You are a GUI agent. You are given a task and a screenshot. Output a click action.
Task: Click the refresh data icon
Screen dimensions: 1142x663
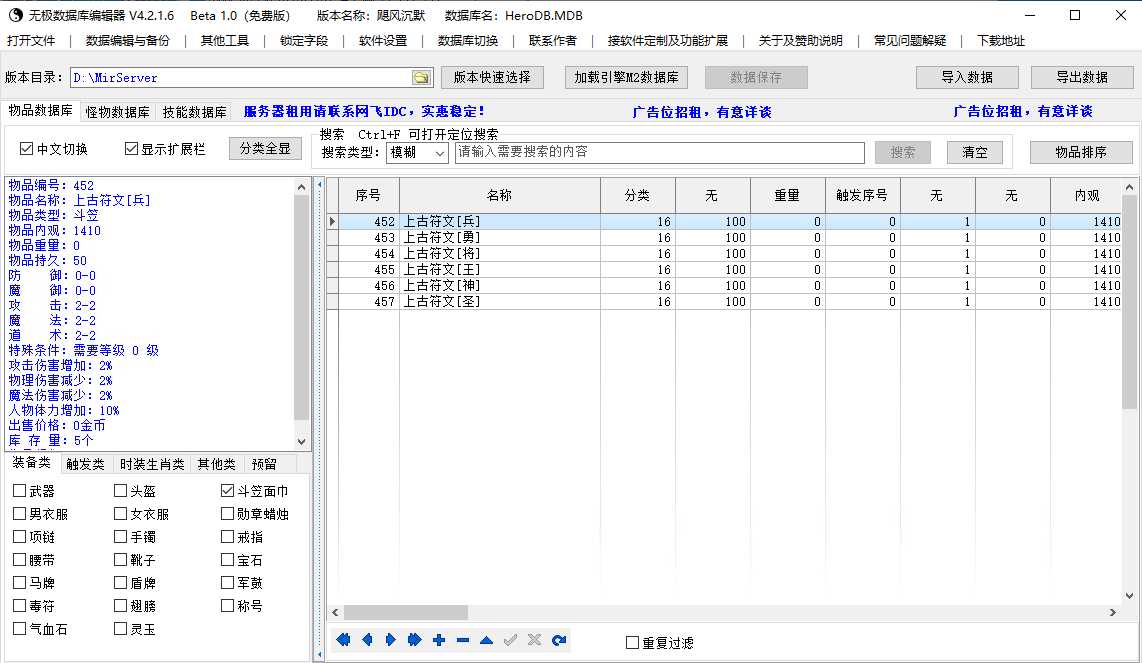coord(559,640)
